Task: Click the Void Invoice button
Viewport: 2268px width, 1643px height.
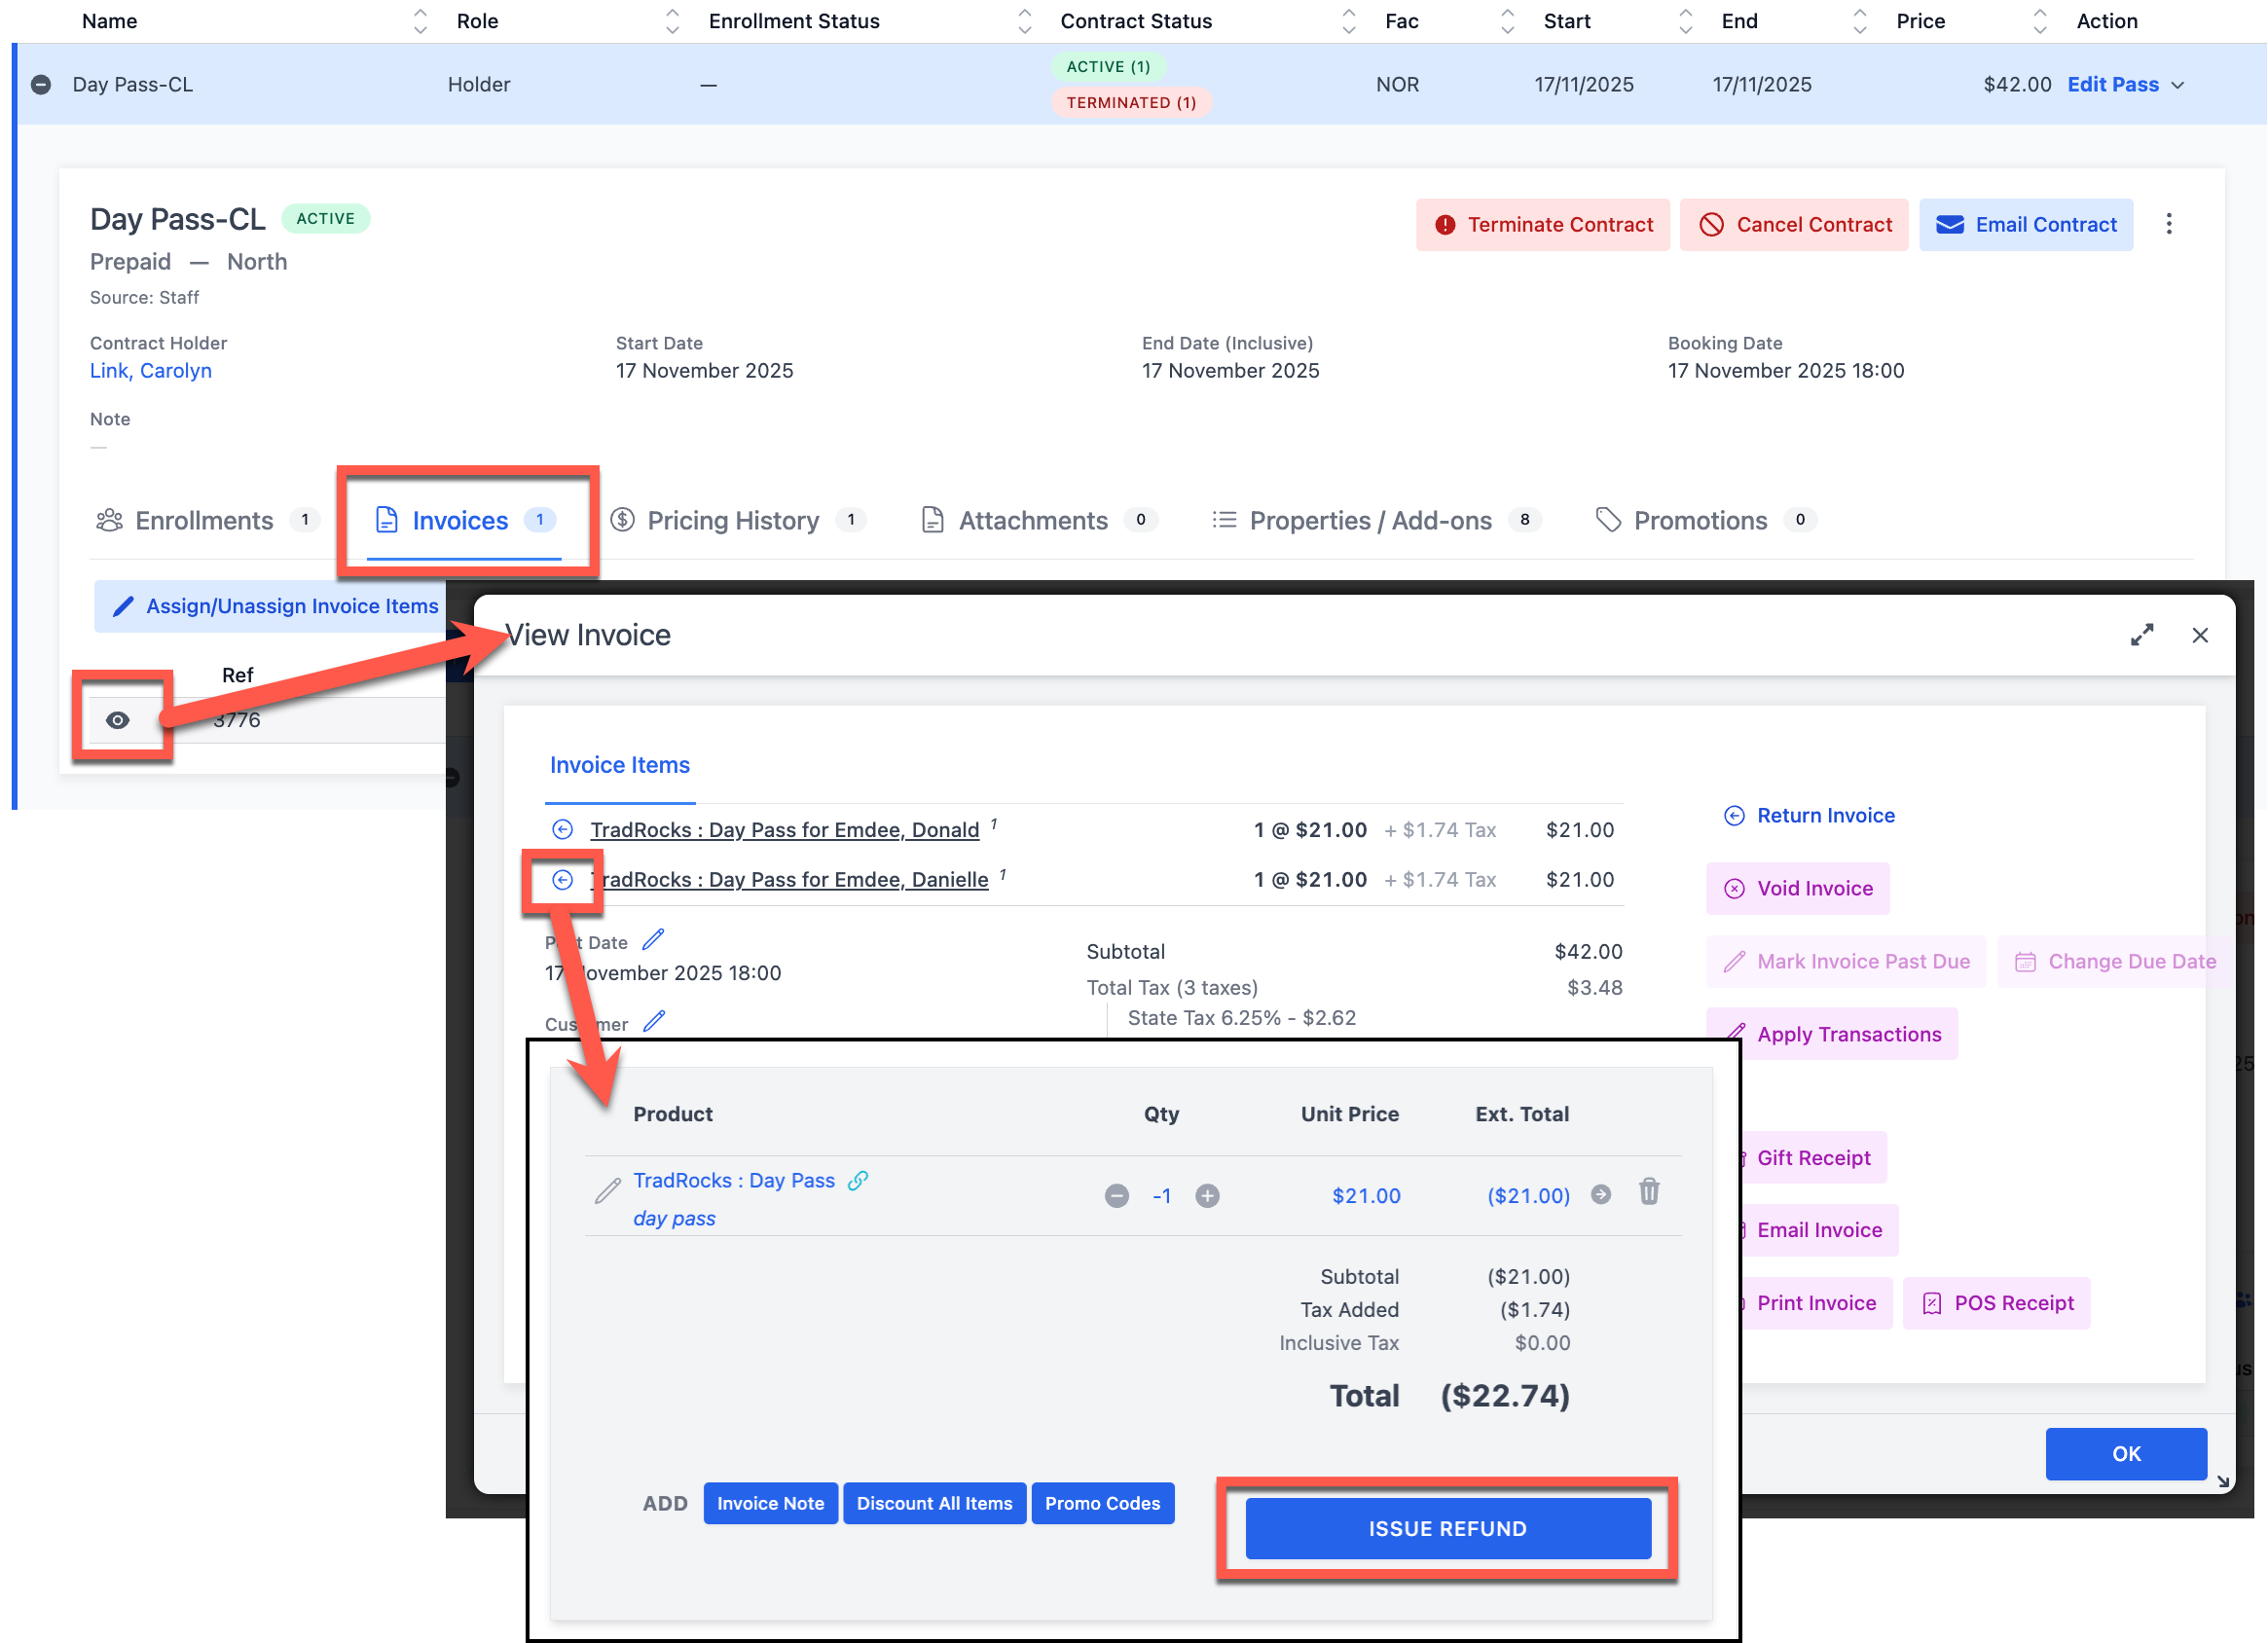Action: click(x=1797, y=889)
